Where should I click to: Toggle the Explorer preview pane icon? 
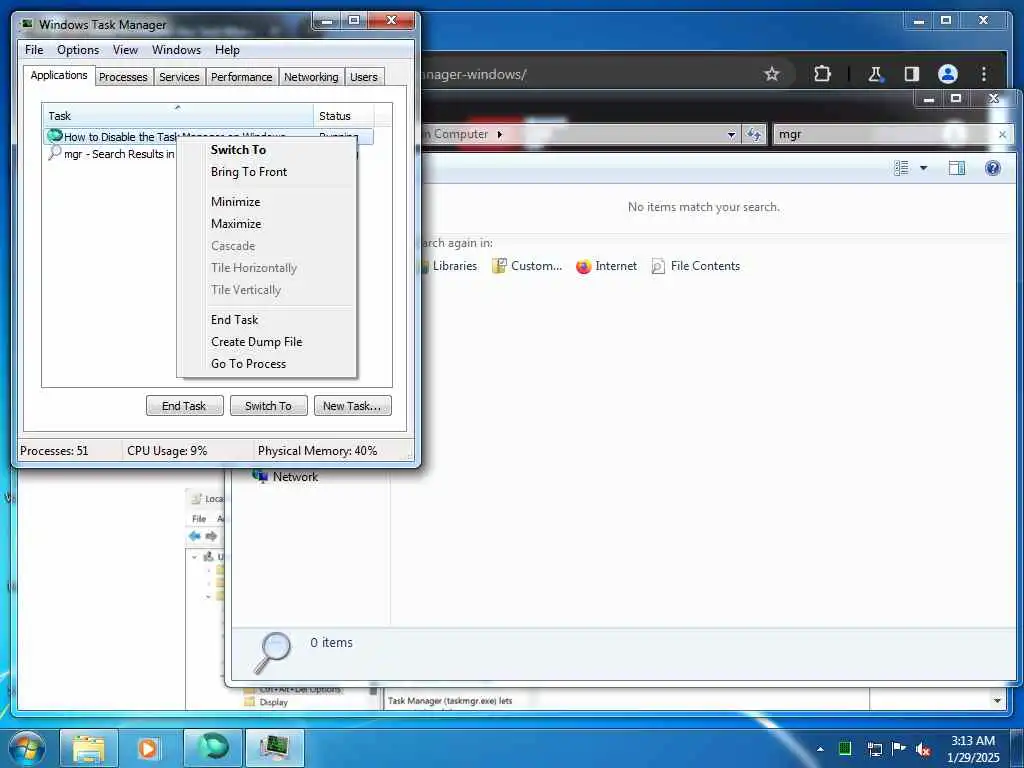(x=957, y=168)
